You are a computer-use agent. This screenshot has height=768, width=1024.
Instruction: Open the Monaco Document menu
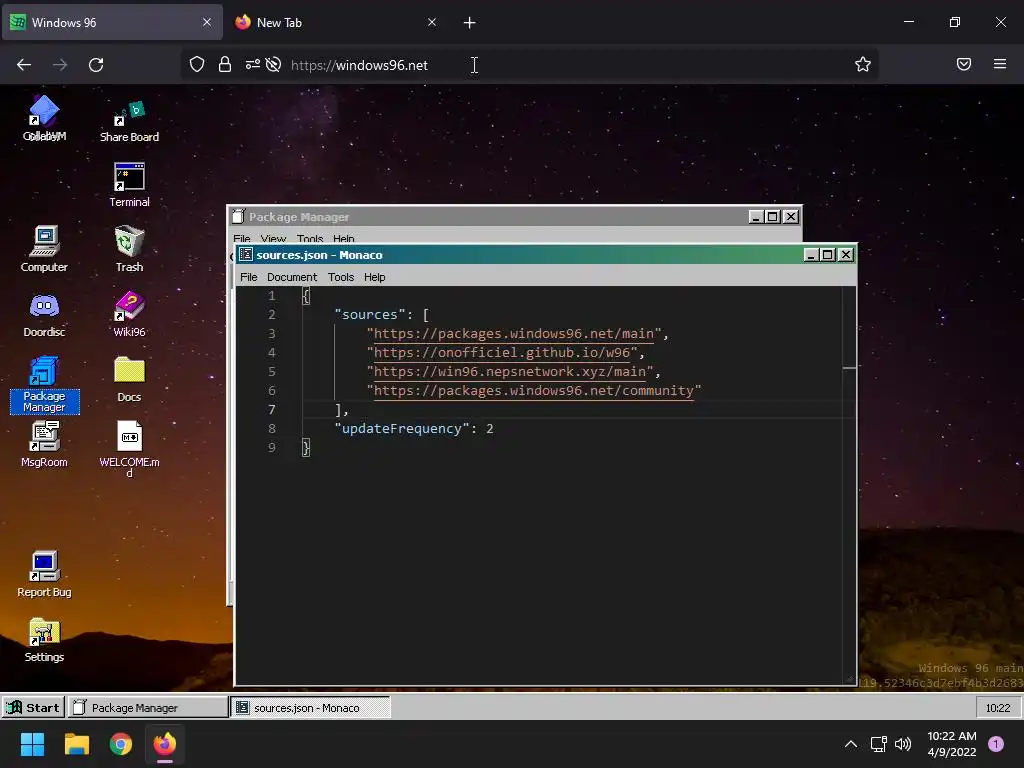[x=292, y=277]
